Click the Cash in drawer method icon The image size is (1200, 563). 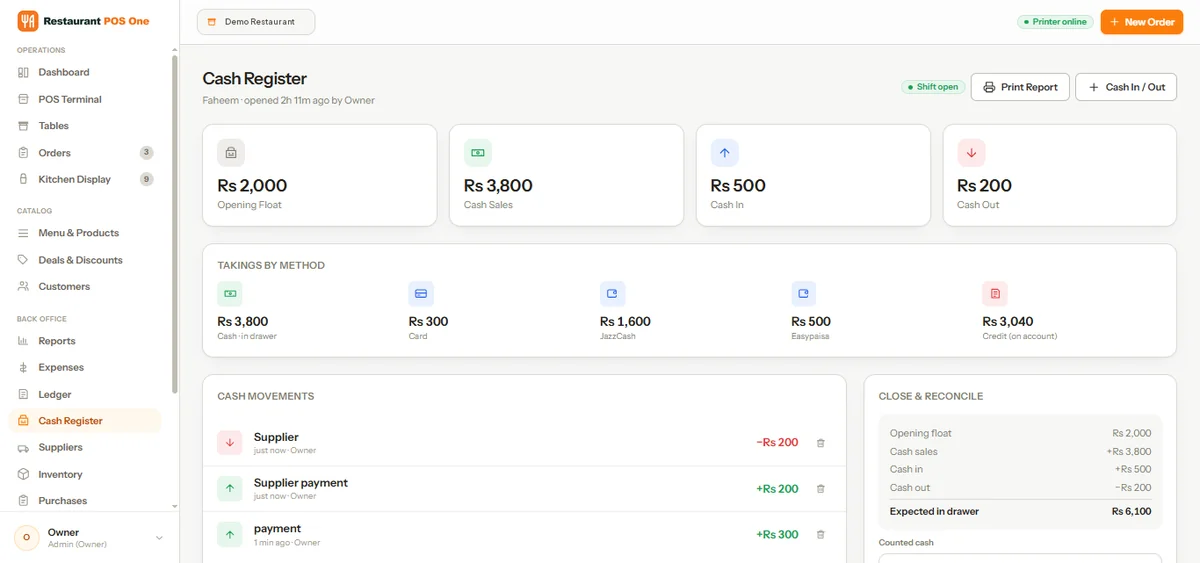(x=230, y=294)
